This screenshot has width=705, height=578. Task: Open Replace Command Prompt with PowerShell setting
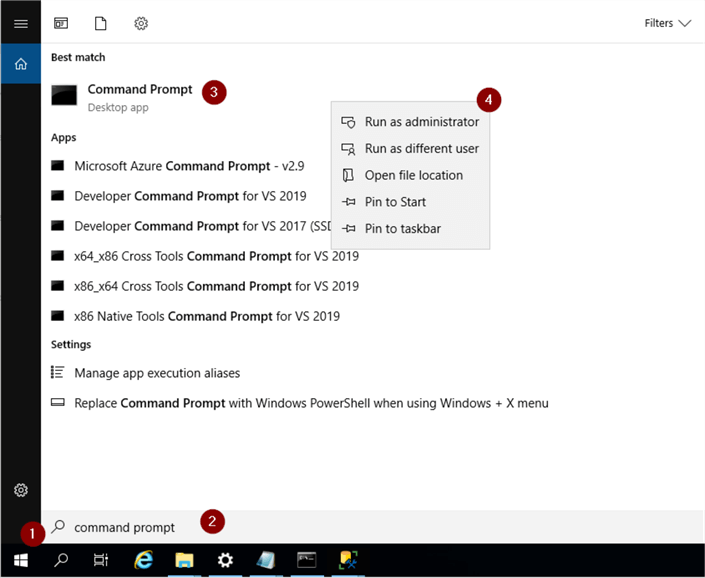coord(300,403)
